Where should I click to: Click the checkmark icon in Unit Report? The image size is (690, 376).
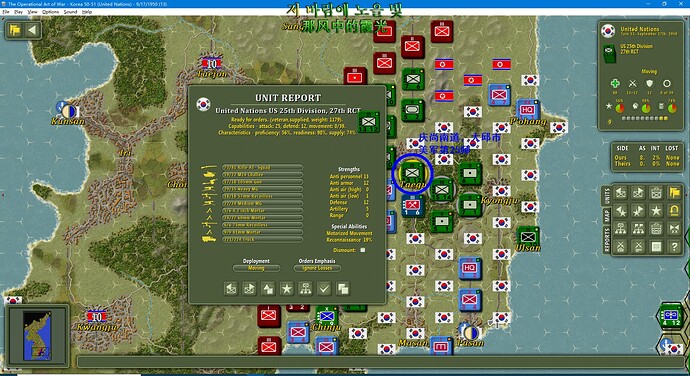click(x=324, y=289)
